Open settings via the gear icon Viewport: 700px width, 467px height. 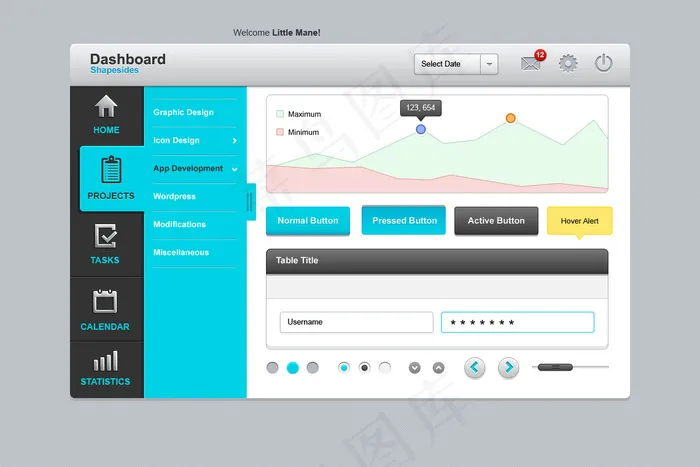pyautogui.click(x=568, y=63)
